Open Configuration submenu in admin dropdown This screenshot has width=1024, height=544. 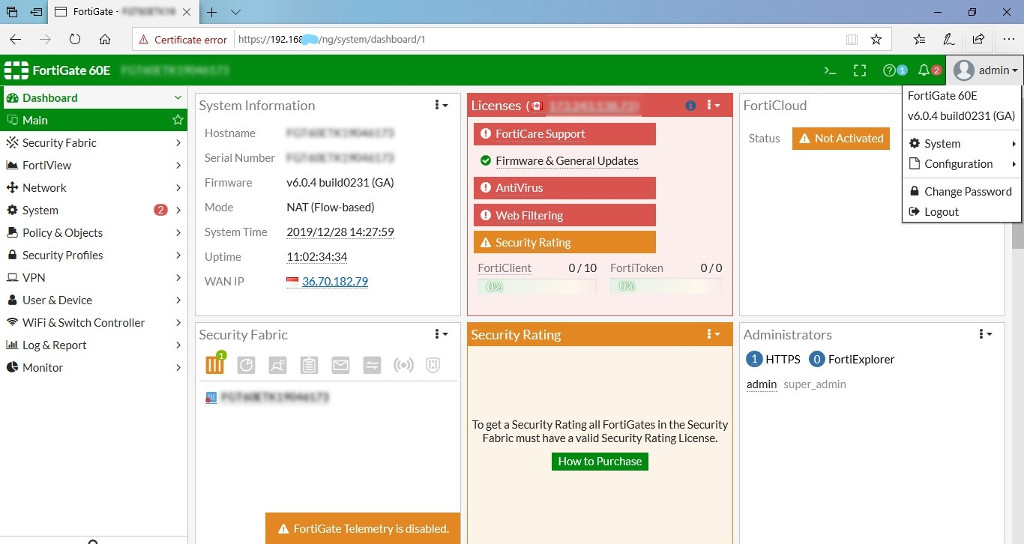click(962, 164)
